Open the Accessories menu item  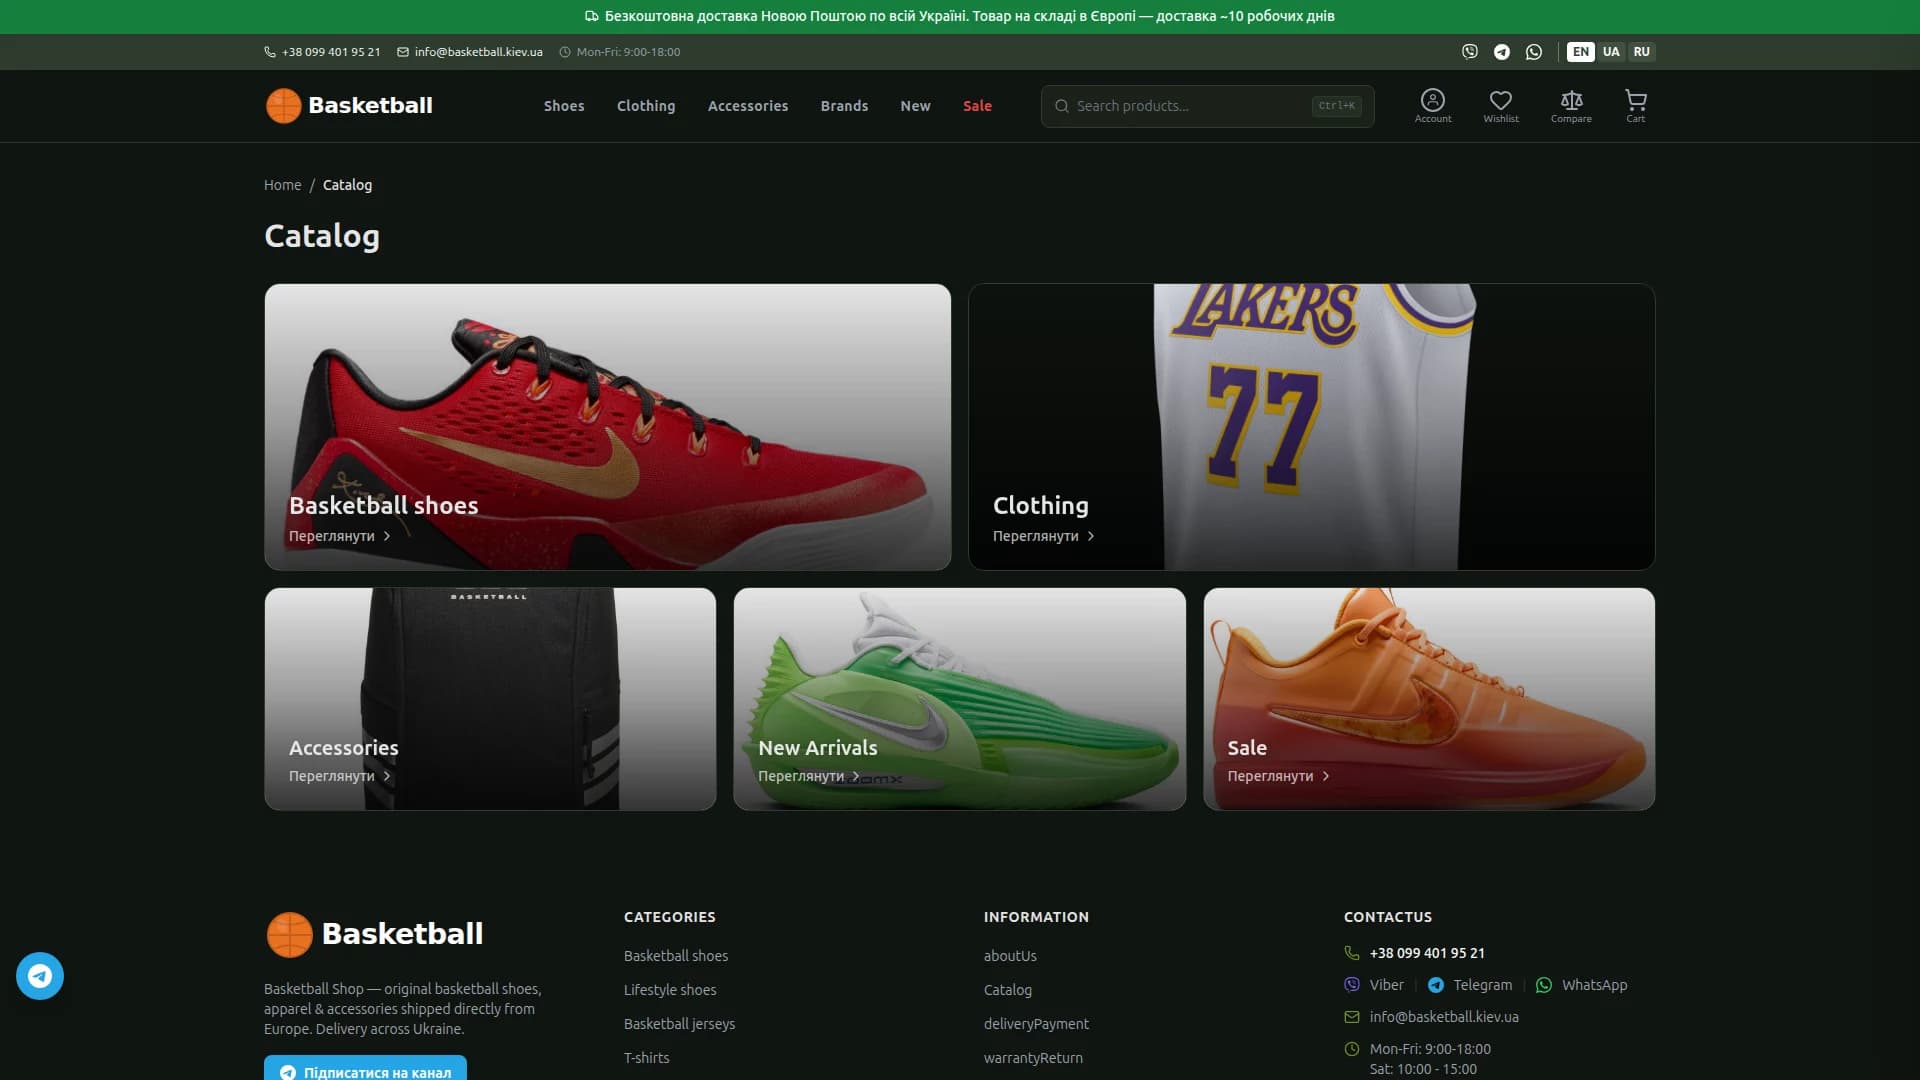coord(748,106)
